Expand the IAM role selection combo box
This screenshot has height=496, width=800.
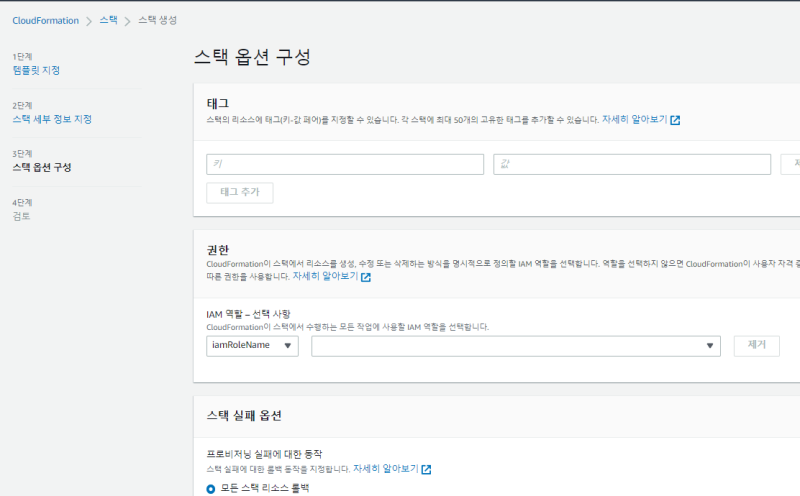[x=516, y=346]
